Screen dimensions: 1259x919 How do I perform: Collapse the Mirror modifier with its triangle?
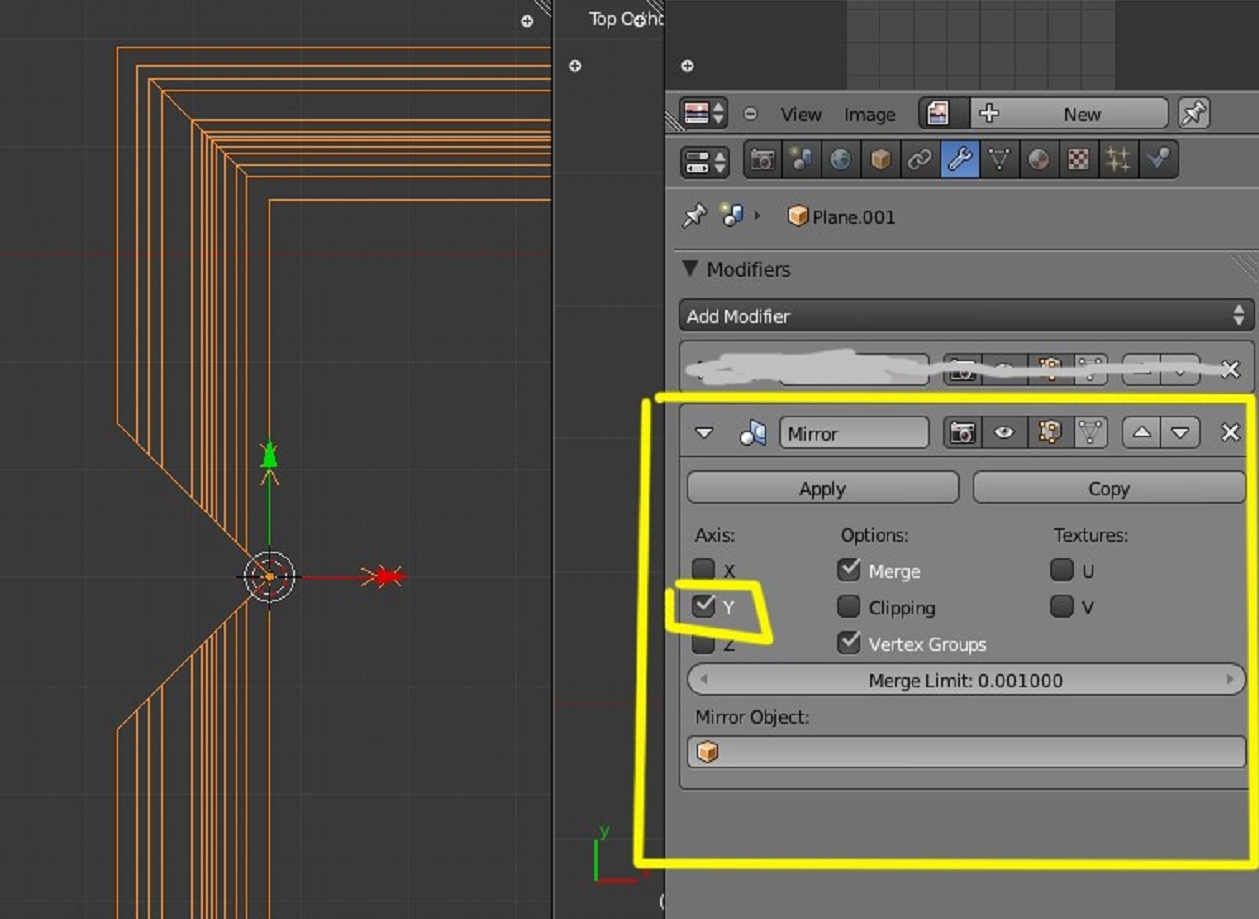[704, 433]
